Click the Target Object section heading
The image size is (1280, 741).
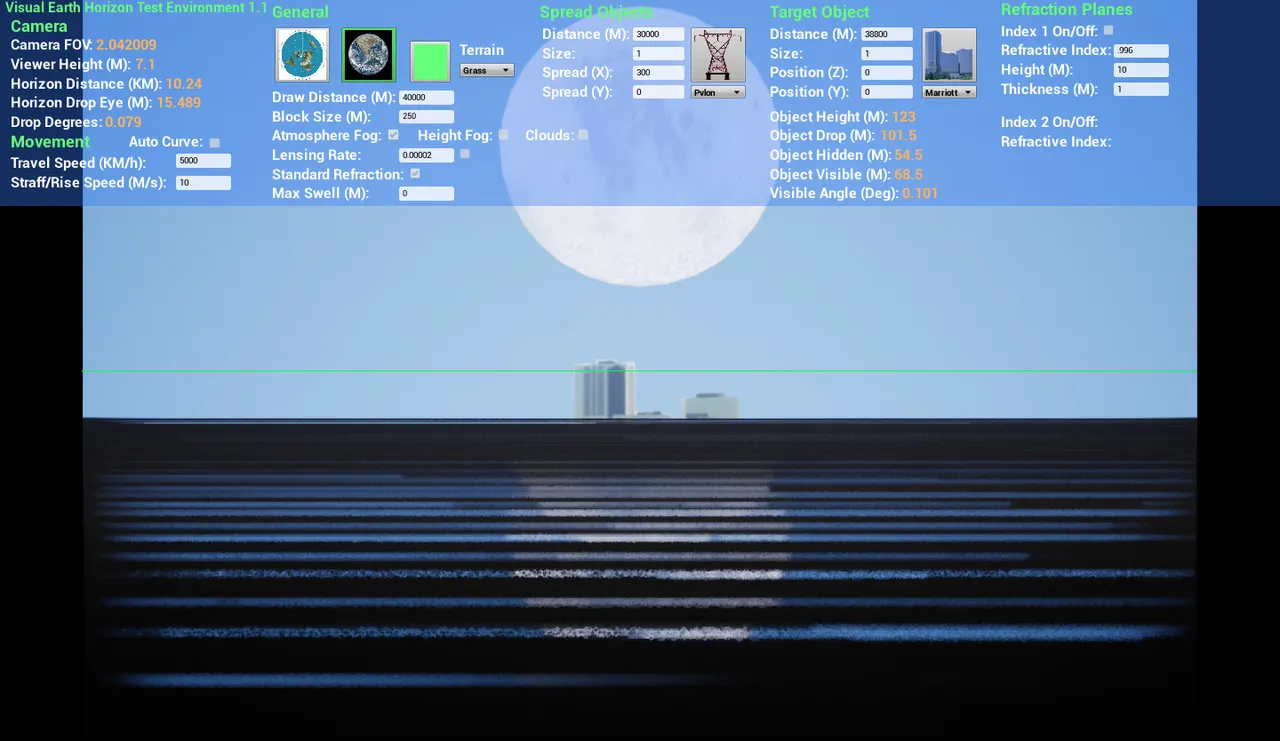point(820,12)
